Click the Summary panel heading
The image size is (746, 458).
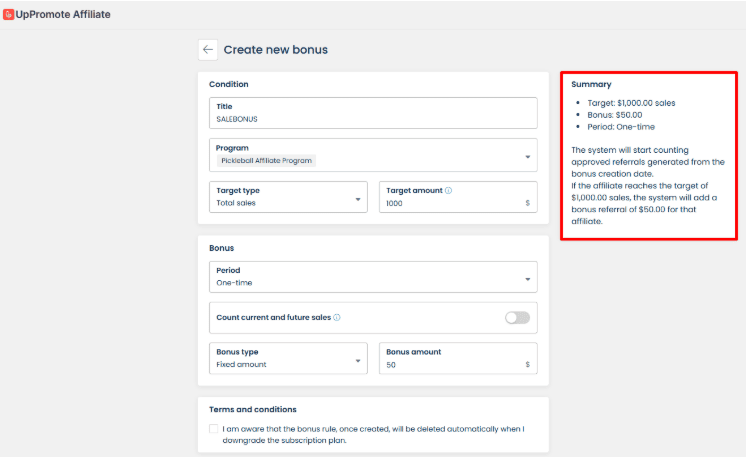[x=591, y=84]
